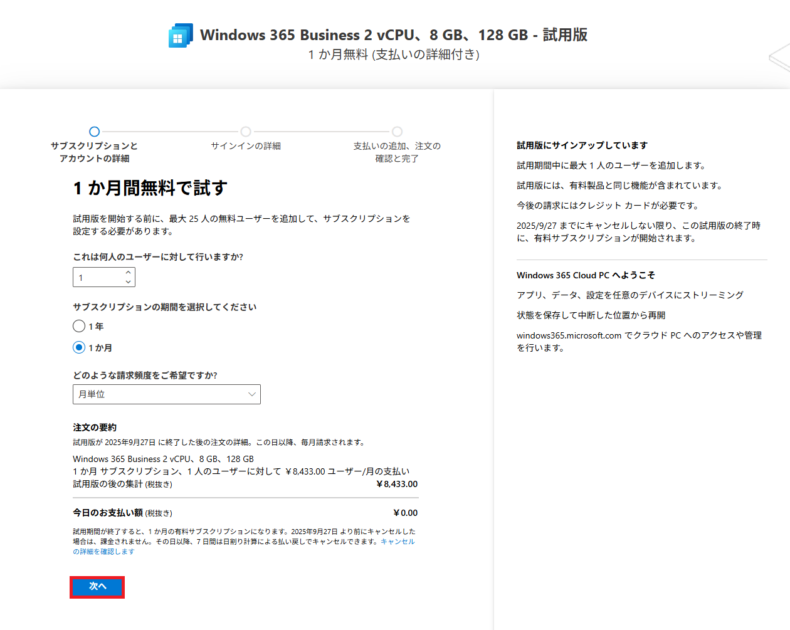Click step circle 支払いの追加、注文の確認と完了
This screenshot has height=630, width=790.
tap(397, 132)
